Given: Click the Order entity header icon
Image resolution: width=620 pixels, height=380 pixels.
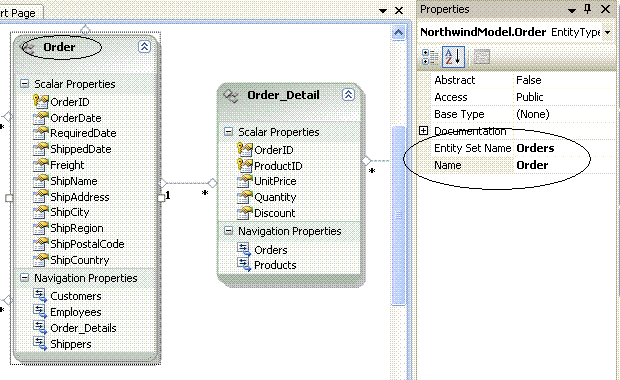Looking at the screenshot, I should pyautogui.click(x=28, y=48).
